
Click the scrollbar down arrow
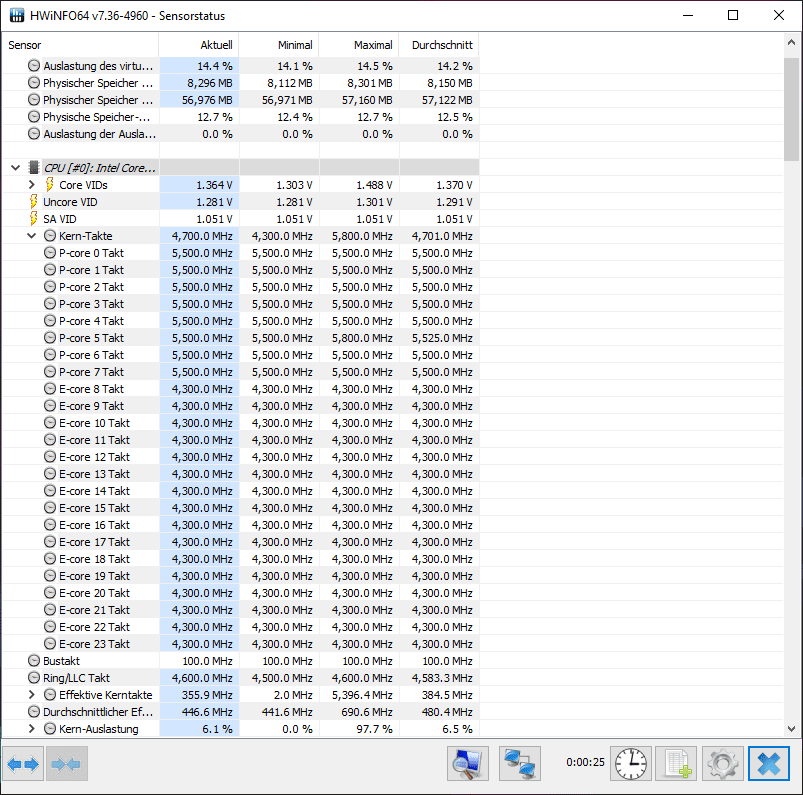pyautogui.click(x=791, y=728)
